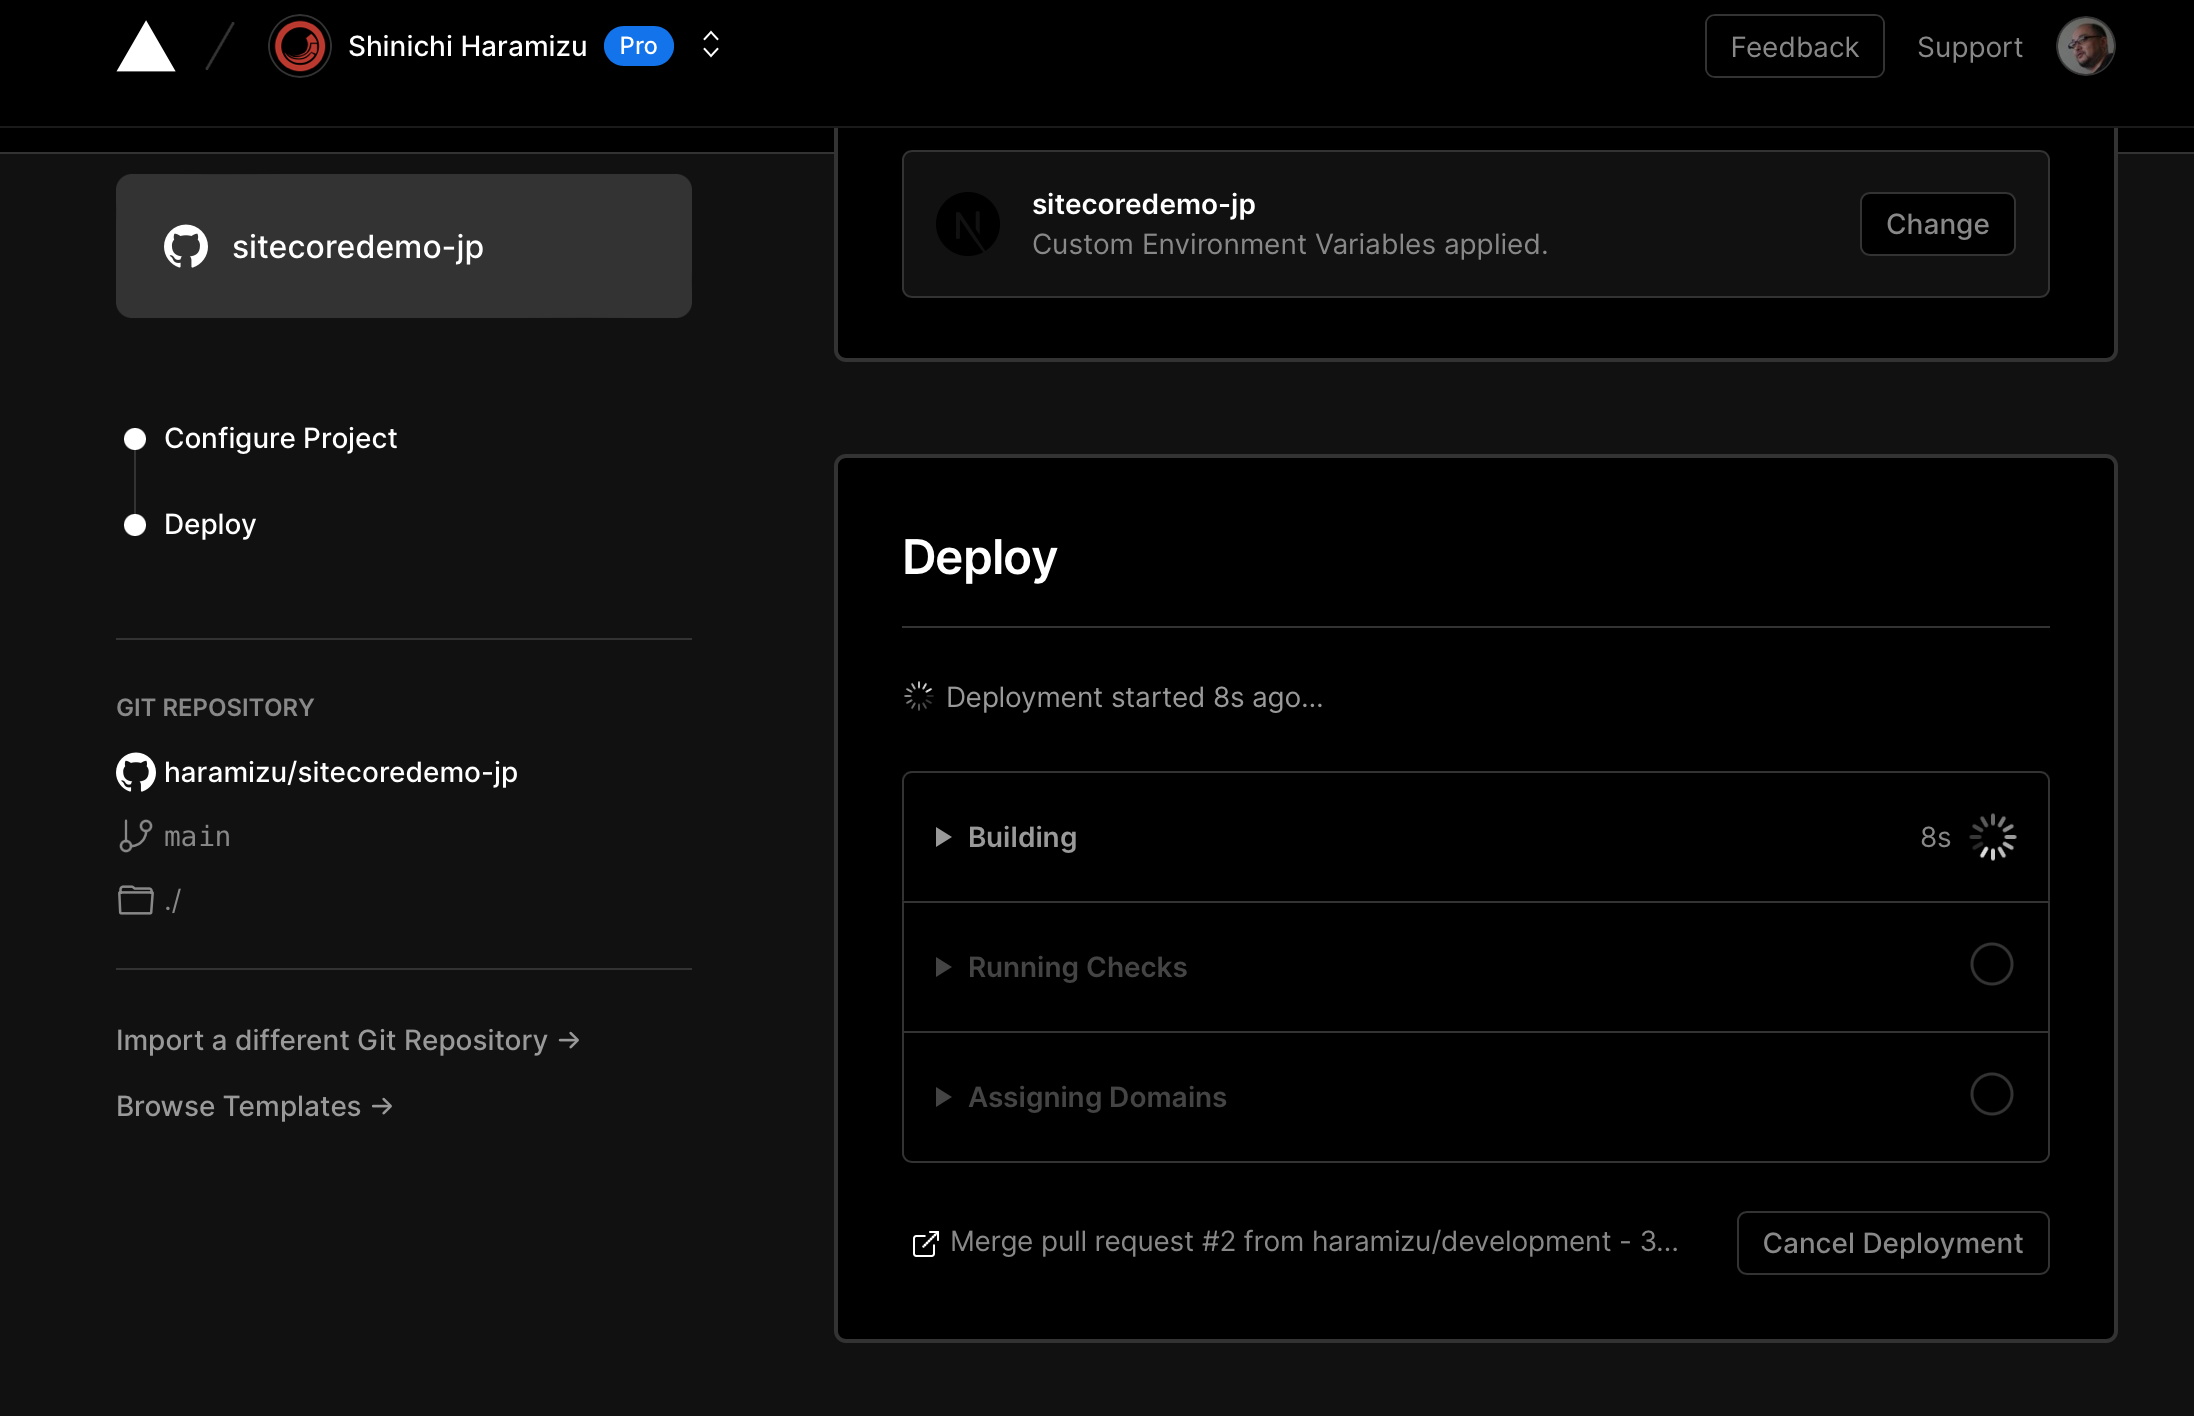The height and width of the screenshot is (1416, 2194).
Task: Open Merge pull request #2 commit link
Action: (1314, 1242)
